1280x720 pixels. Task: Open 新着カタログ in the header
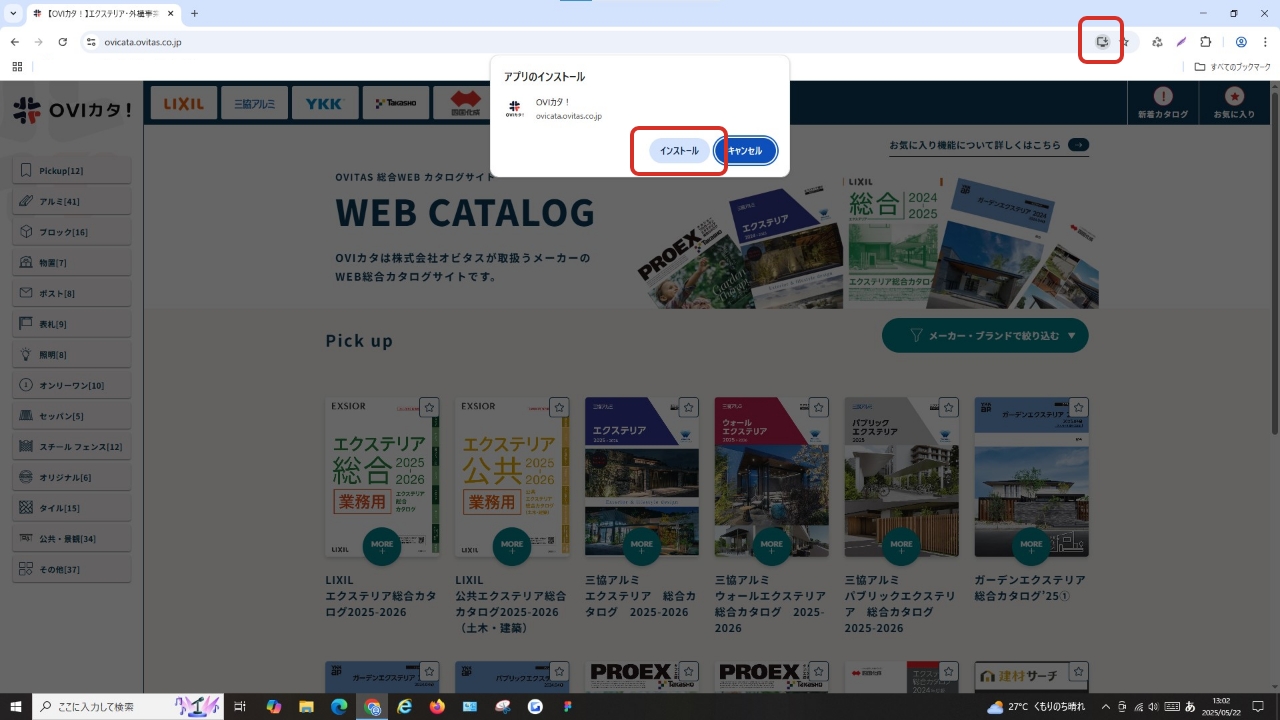(1163, 103)
